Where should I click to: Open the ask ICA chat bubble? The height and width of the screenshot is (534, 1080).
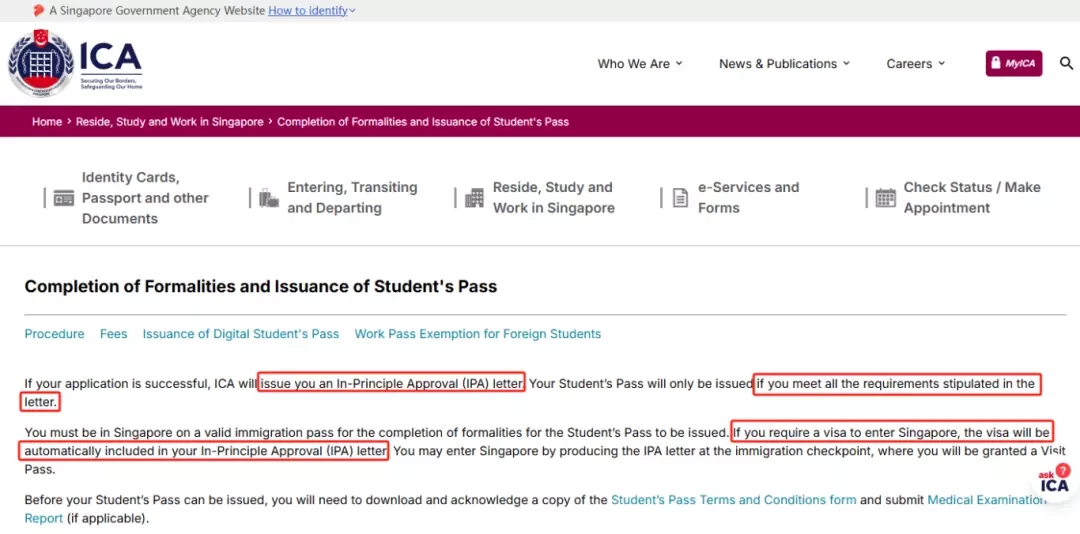pyautogui.click(x=1055, y=482)
